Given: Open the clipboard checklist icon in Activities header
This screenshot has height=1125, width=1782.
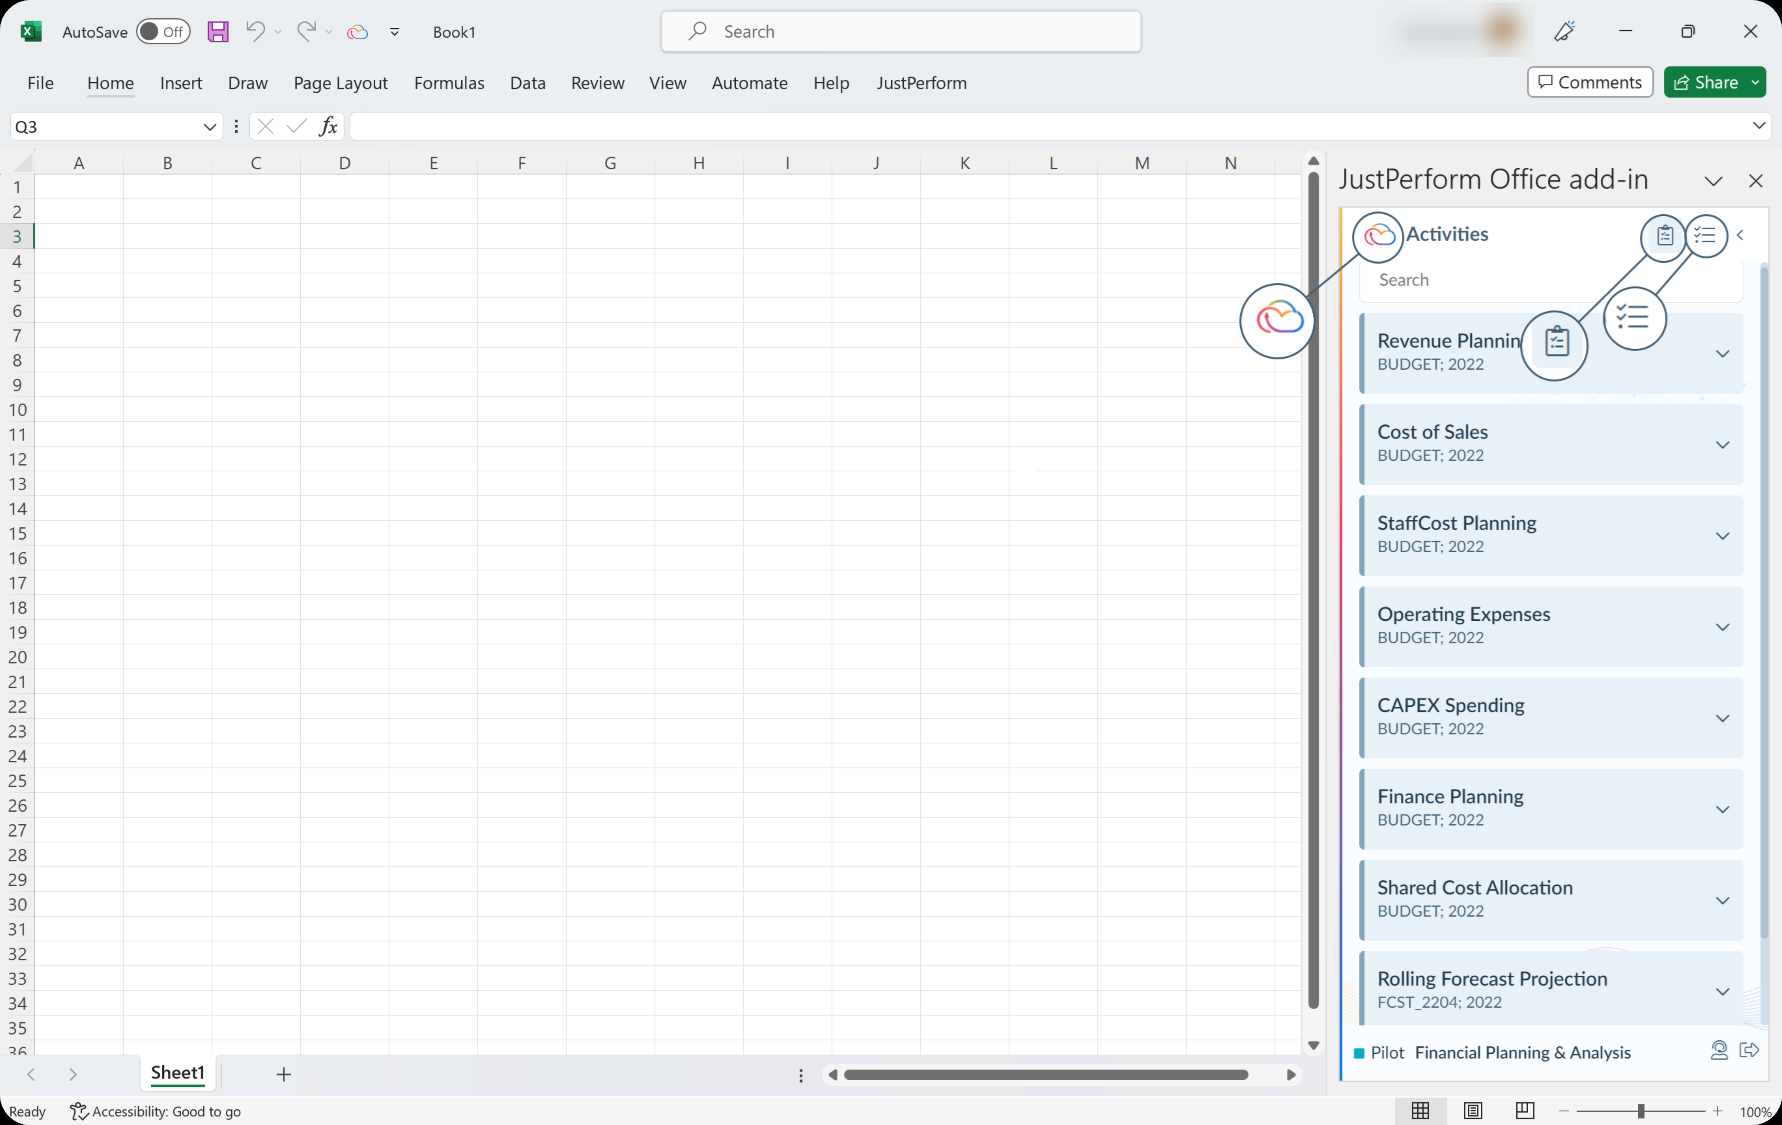Looking at the screenshot, I should coord(1663,236).
